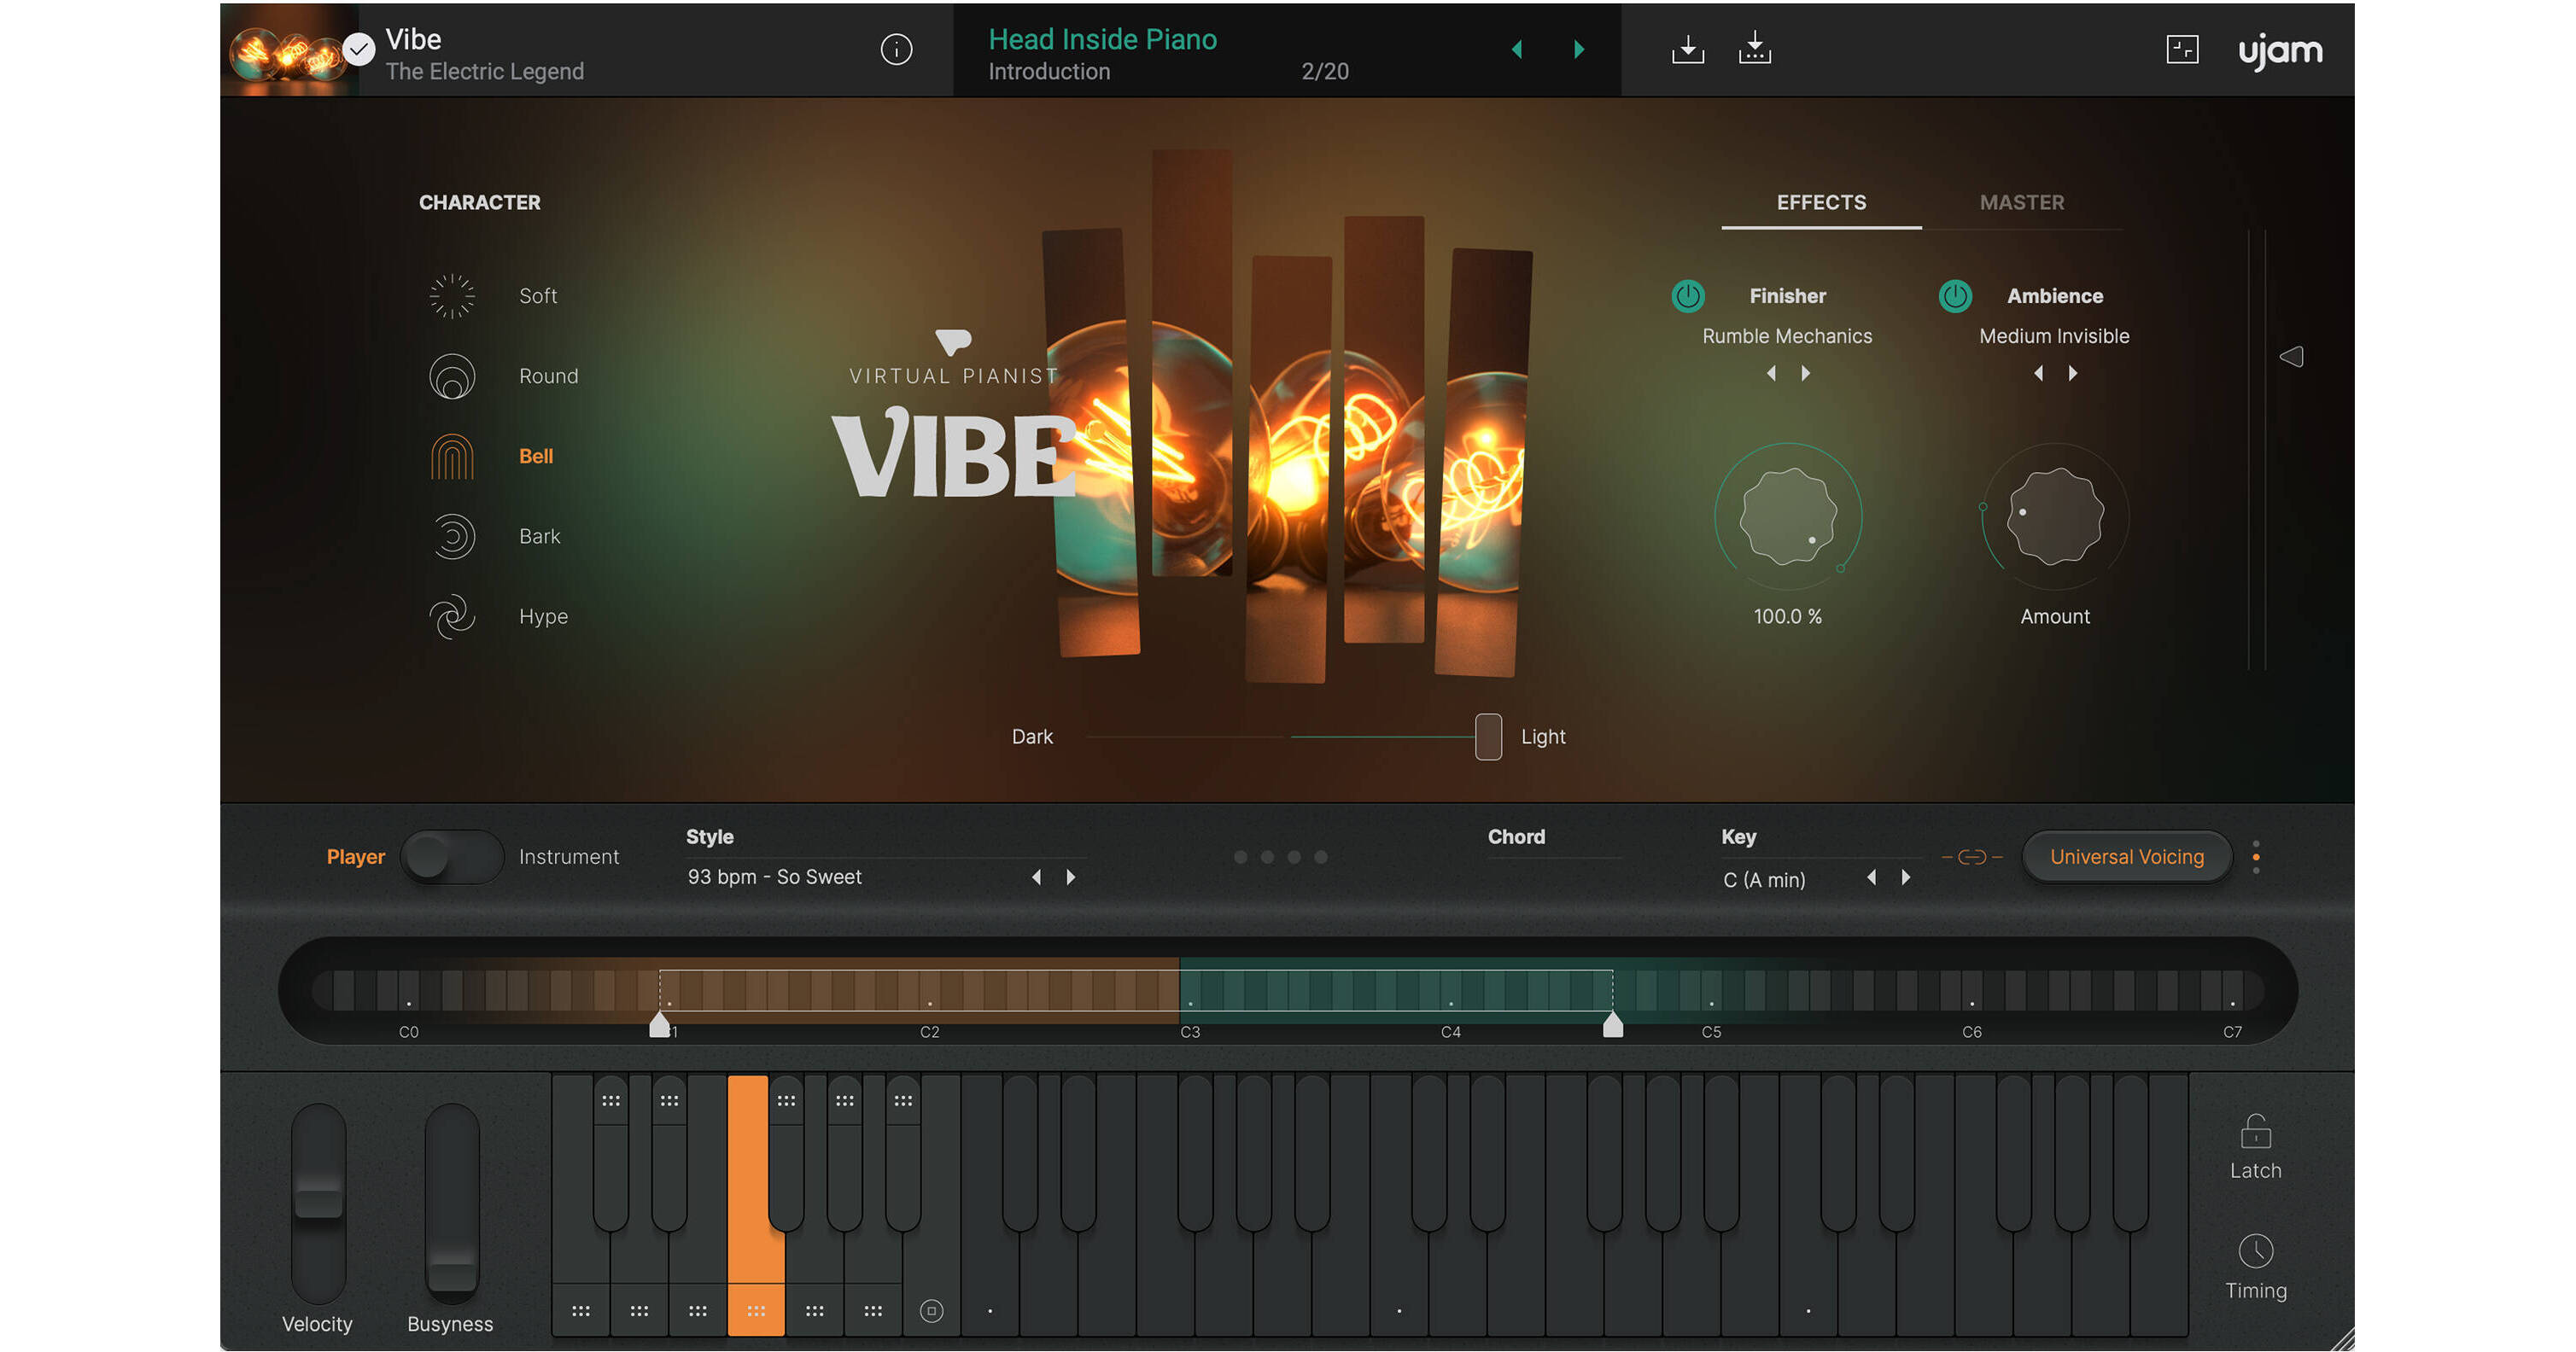The width and height of the screenshot is (2576, 1352).
Task: Open the Timing clock icon
Action: click(x=2256, y=1251)
